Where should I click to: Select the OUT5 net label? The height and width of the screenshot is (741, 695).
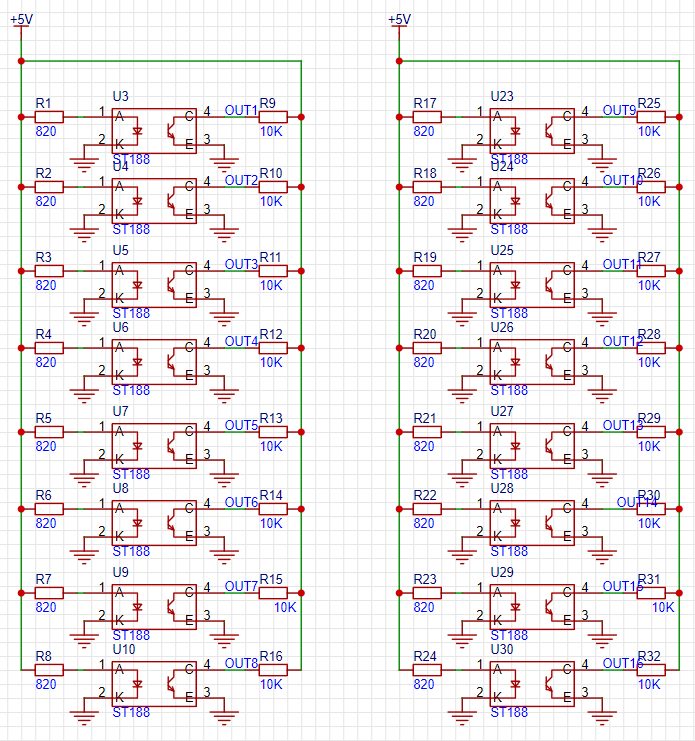pos(241,425)
